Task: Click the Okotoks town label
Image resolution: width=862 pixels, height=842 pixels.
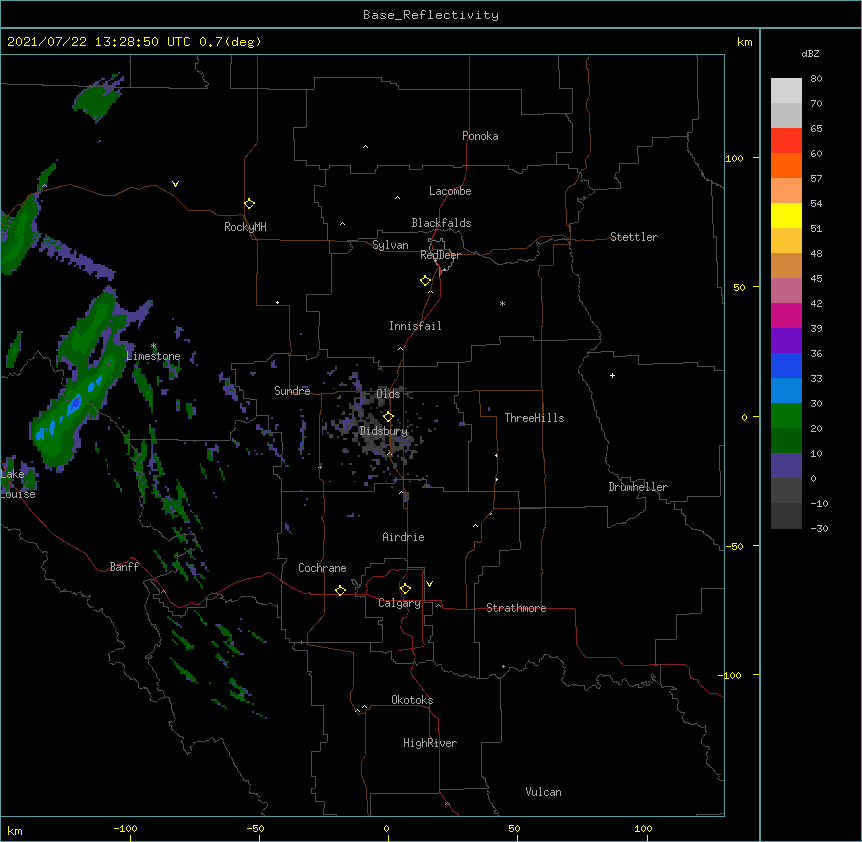Action: click(x=412, y=700)
